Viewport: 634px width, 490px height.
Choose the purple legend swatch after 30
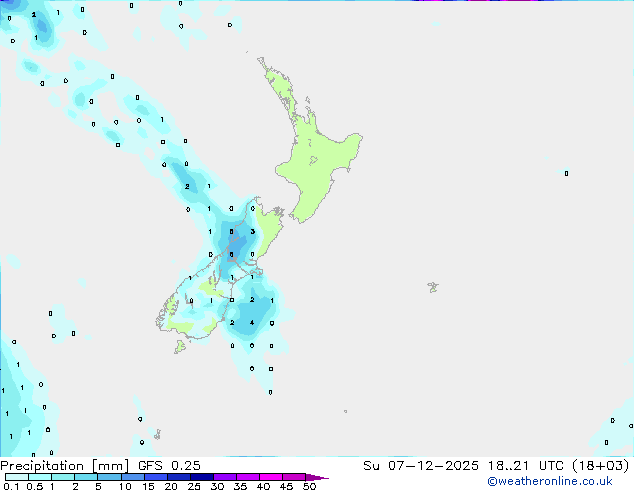225,477
